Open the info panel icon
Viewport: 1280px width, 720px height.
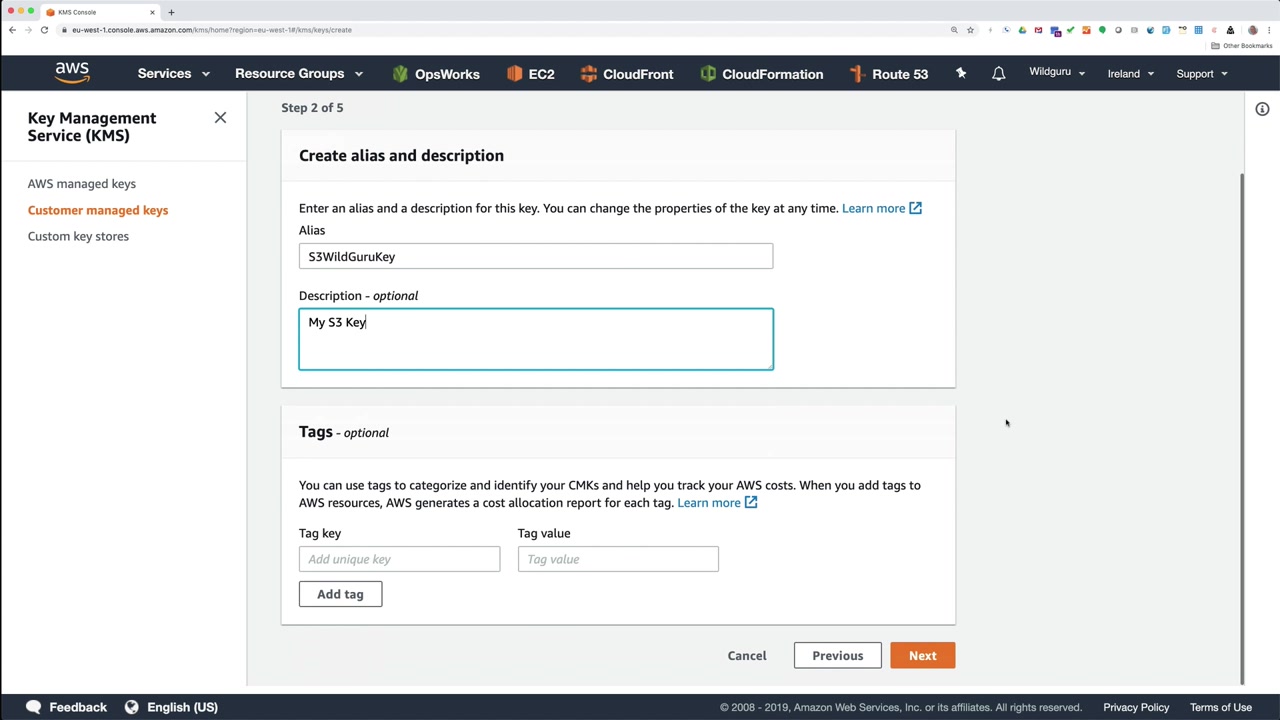(1262, 109)
